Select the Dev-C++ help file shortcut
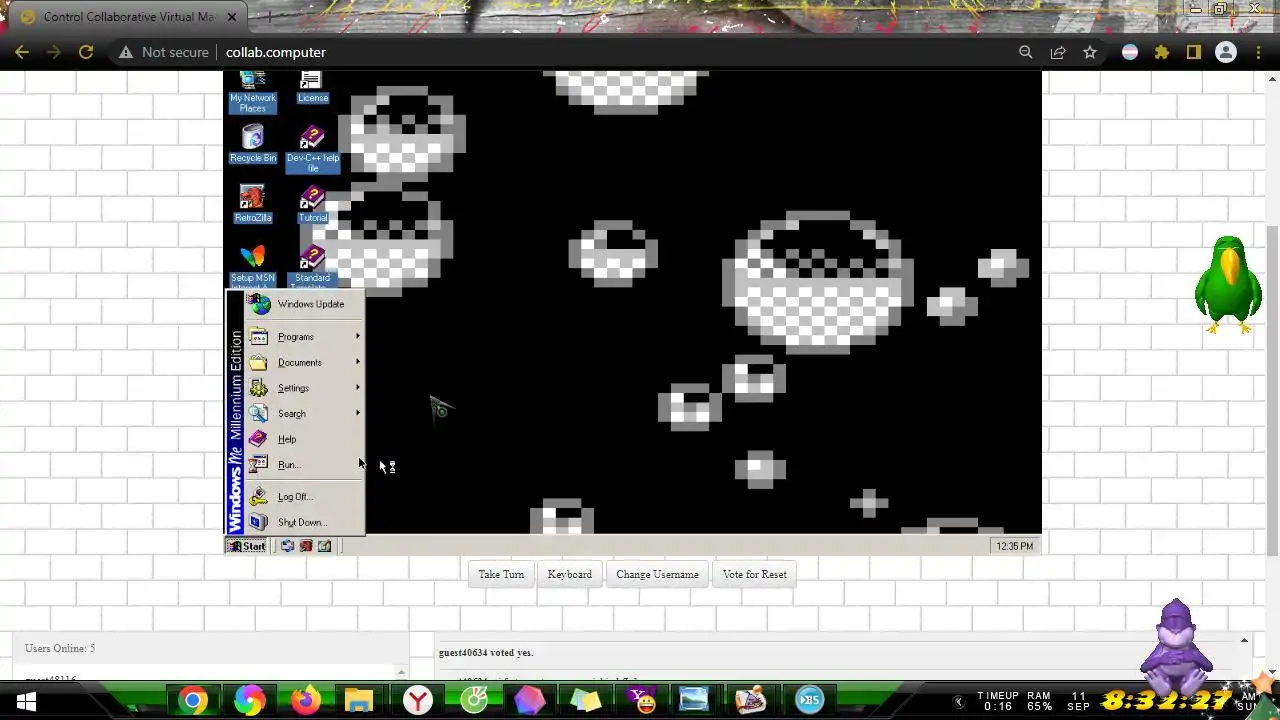 (312, 149)
